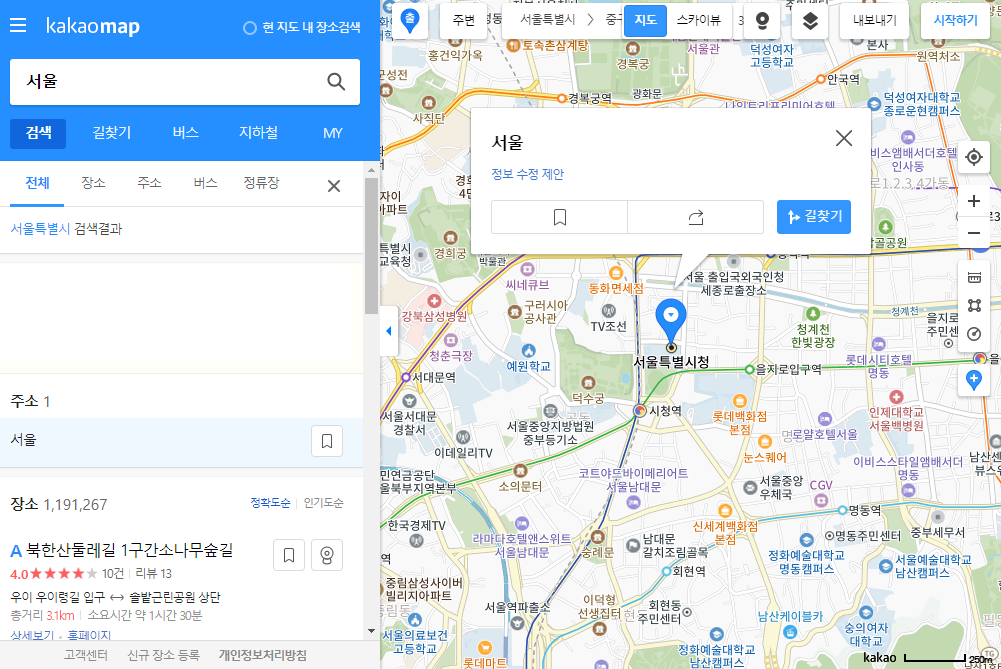Open roadview for 북한산둘레길 result
1001x669 pixels.
coord(327,555)
